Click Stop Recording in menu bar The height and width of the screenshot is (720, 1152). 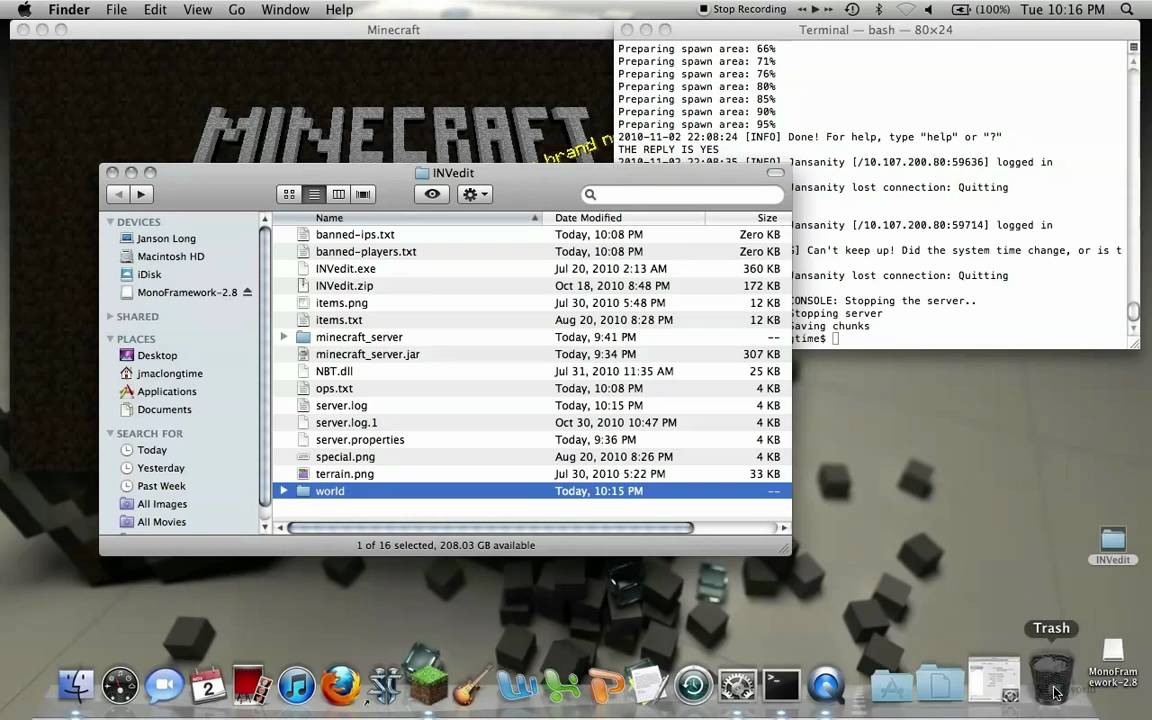(x=742, y=10)
